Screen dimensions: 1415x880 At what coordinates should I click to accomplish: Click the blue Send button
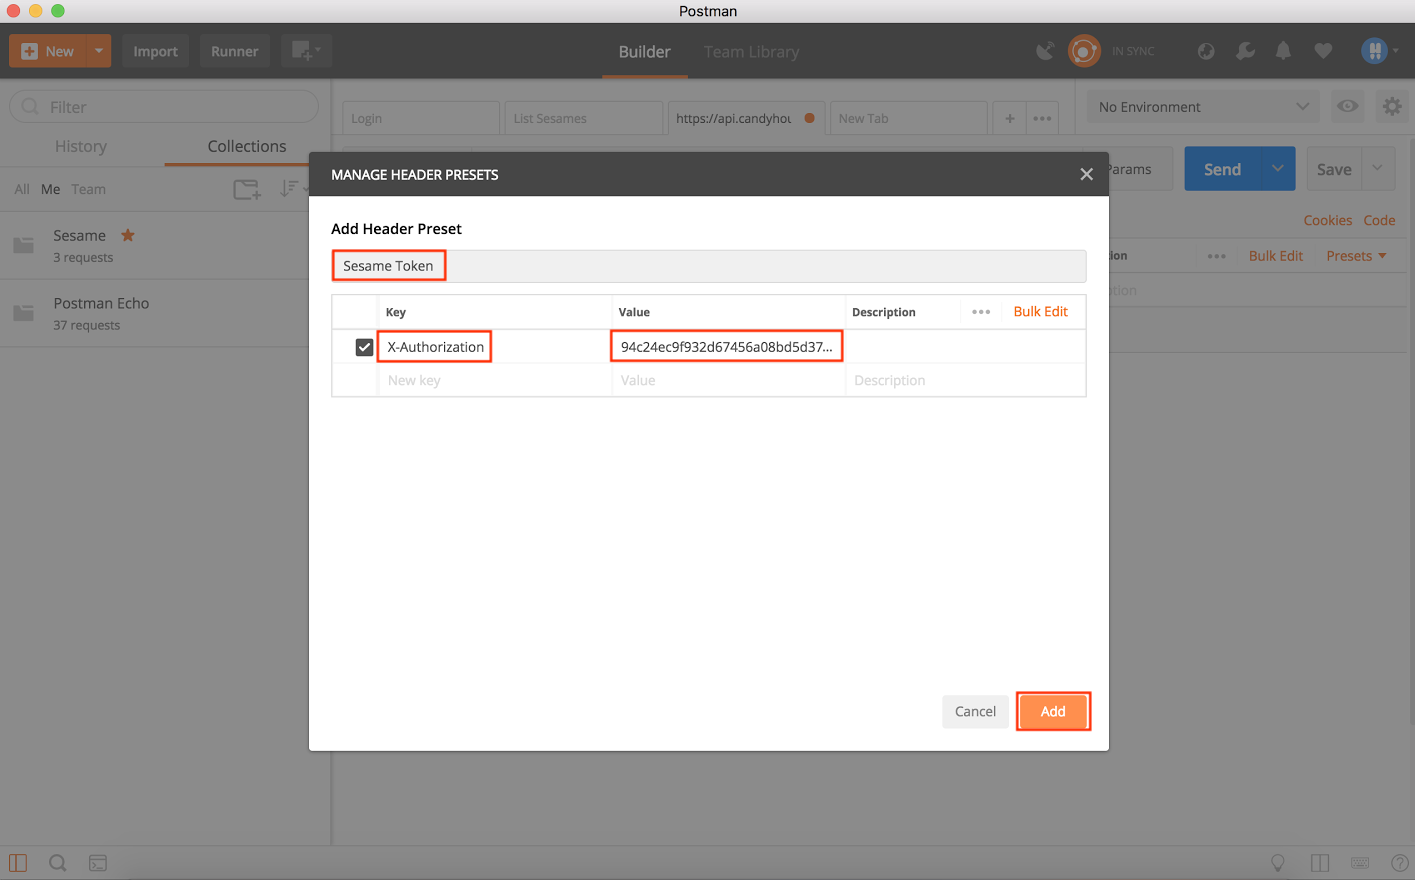pos(1223,169)
